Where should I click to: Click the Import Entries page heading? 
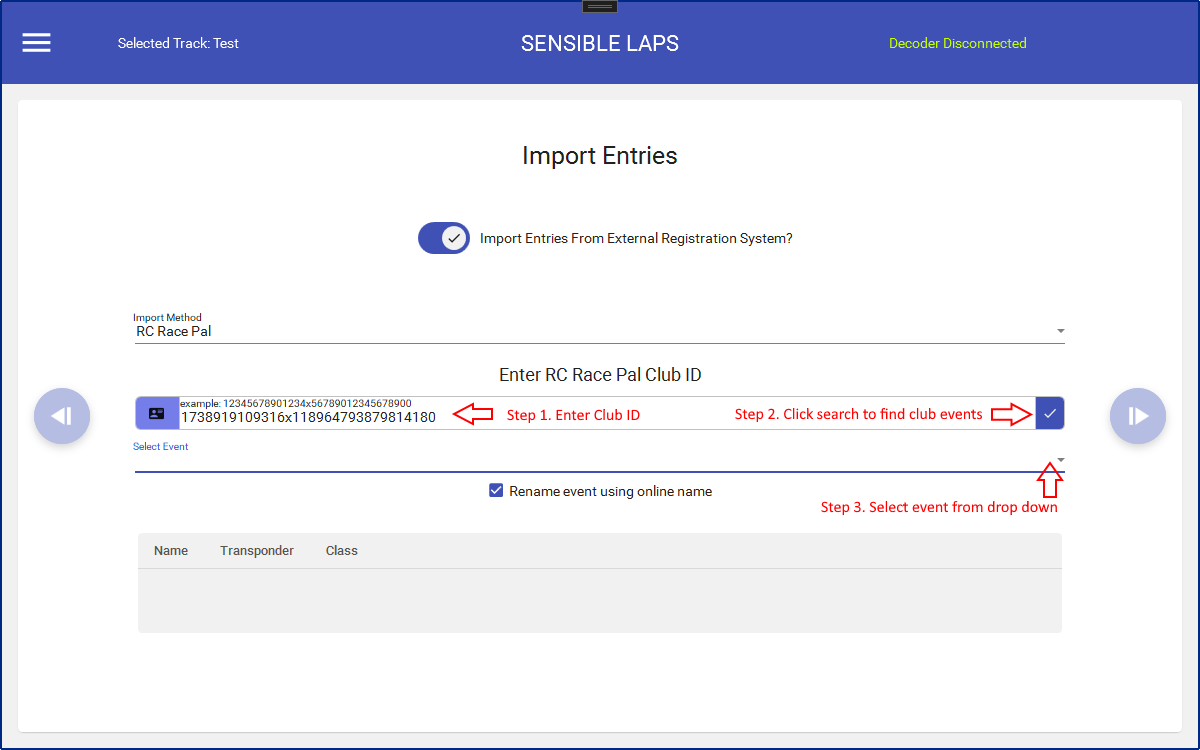600,156
